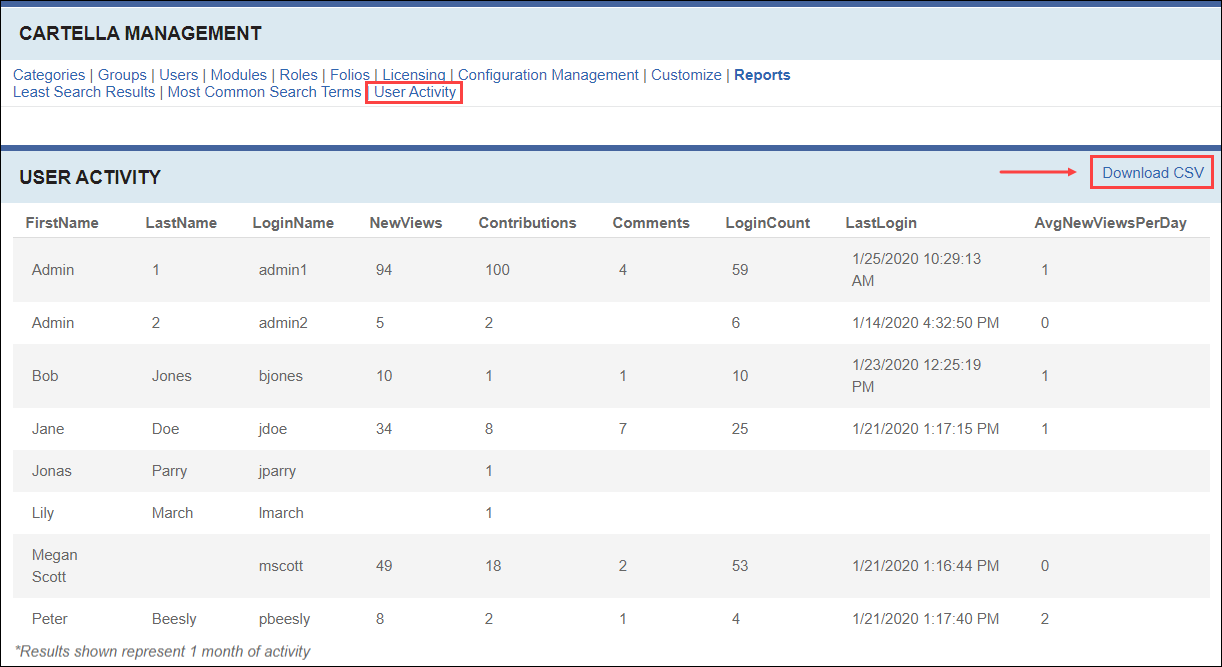
Task: Click the Jones last name cell
Action: click(172, 376)
